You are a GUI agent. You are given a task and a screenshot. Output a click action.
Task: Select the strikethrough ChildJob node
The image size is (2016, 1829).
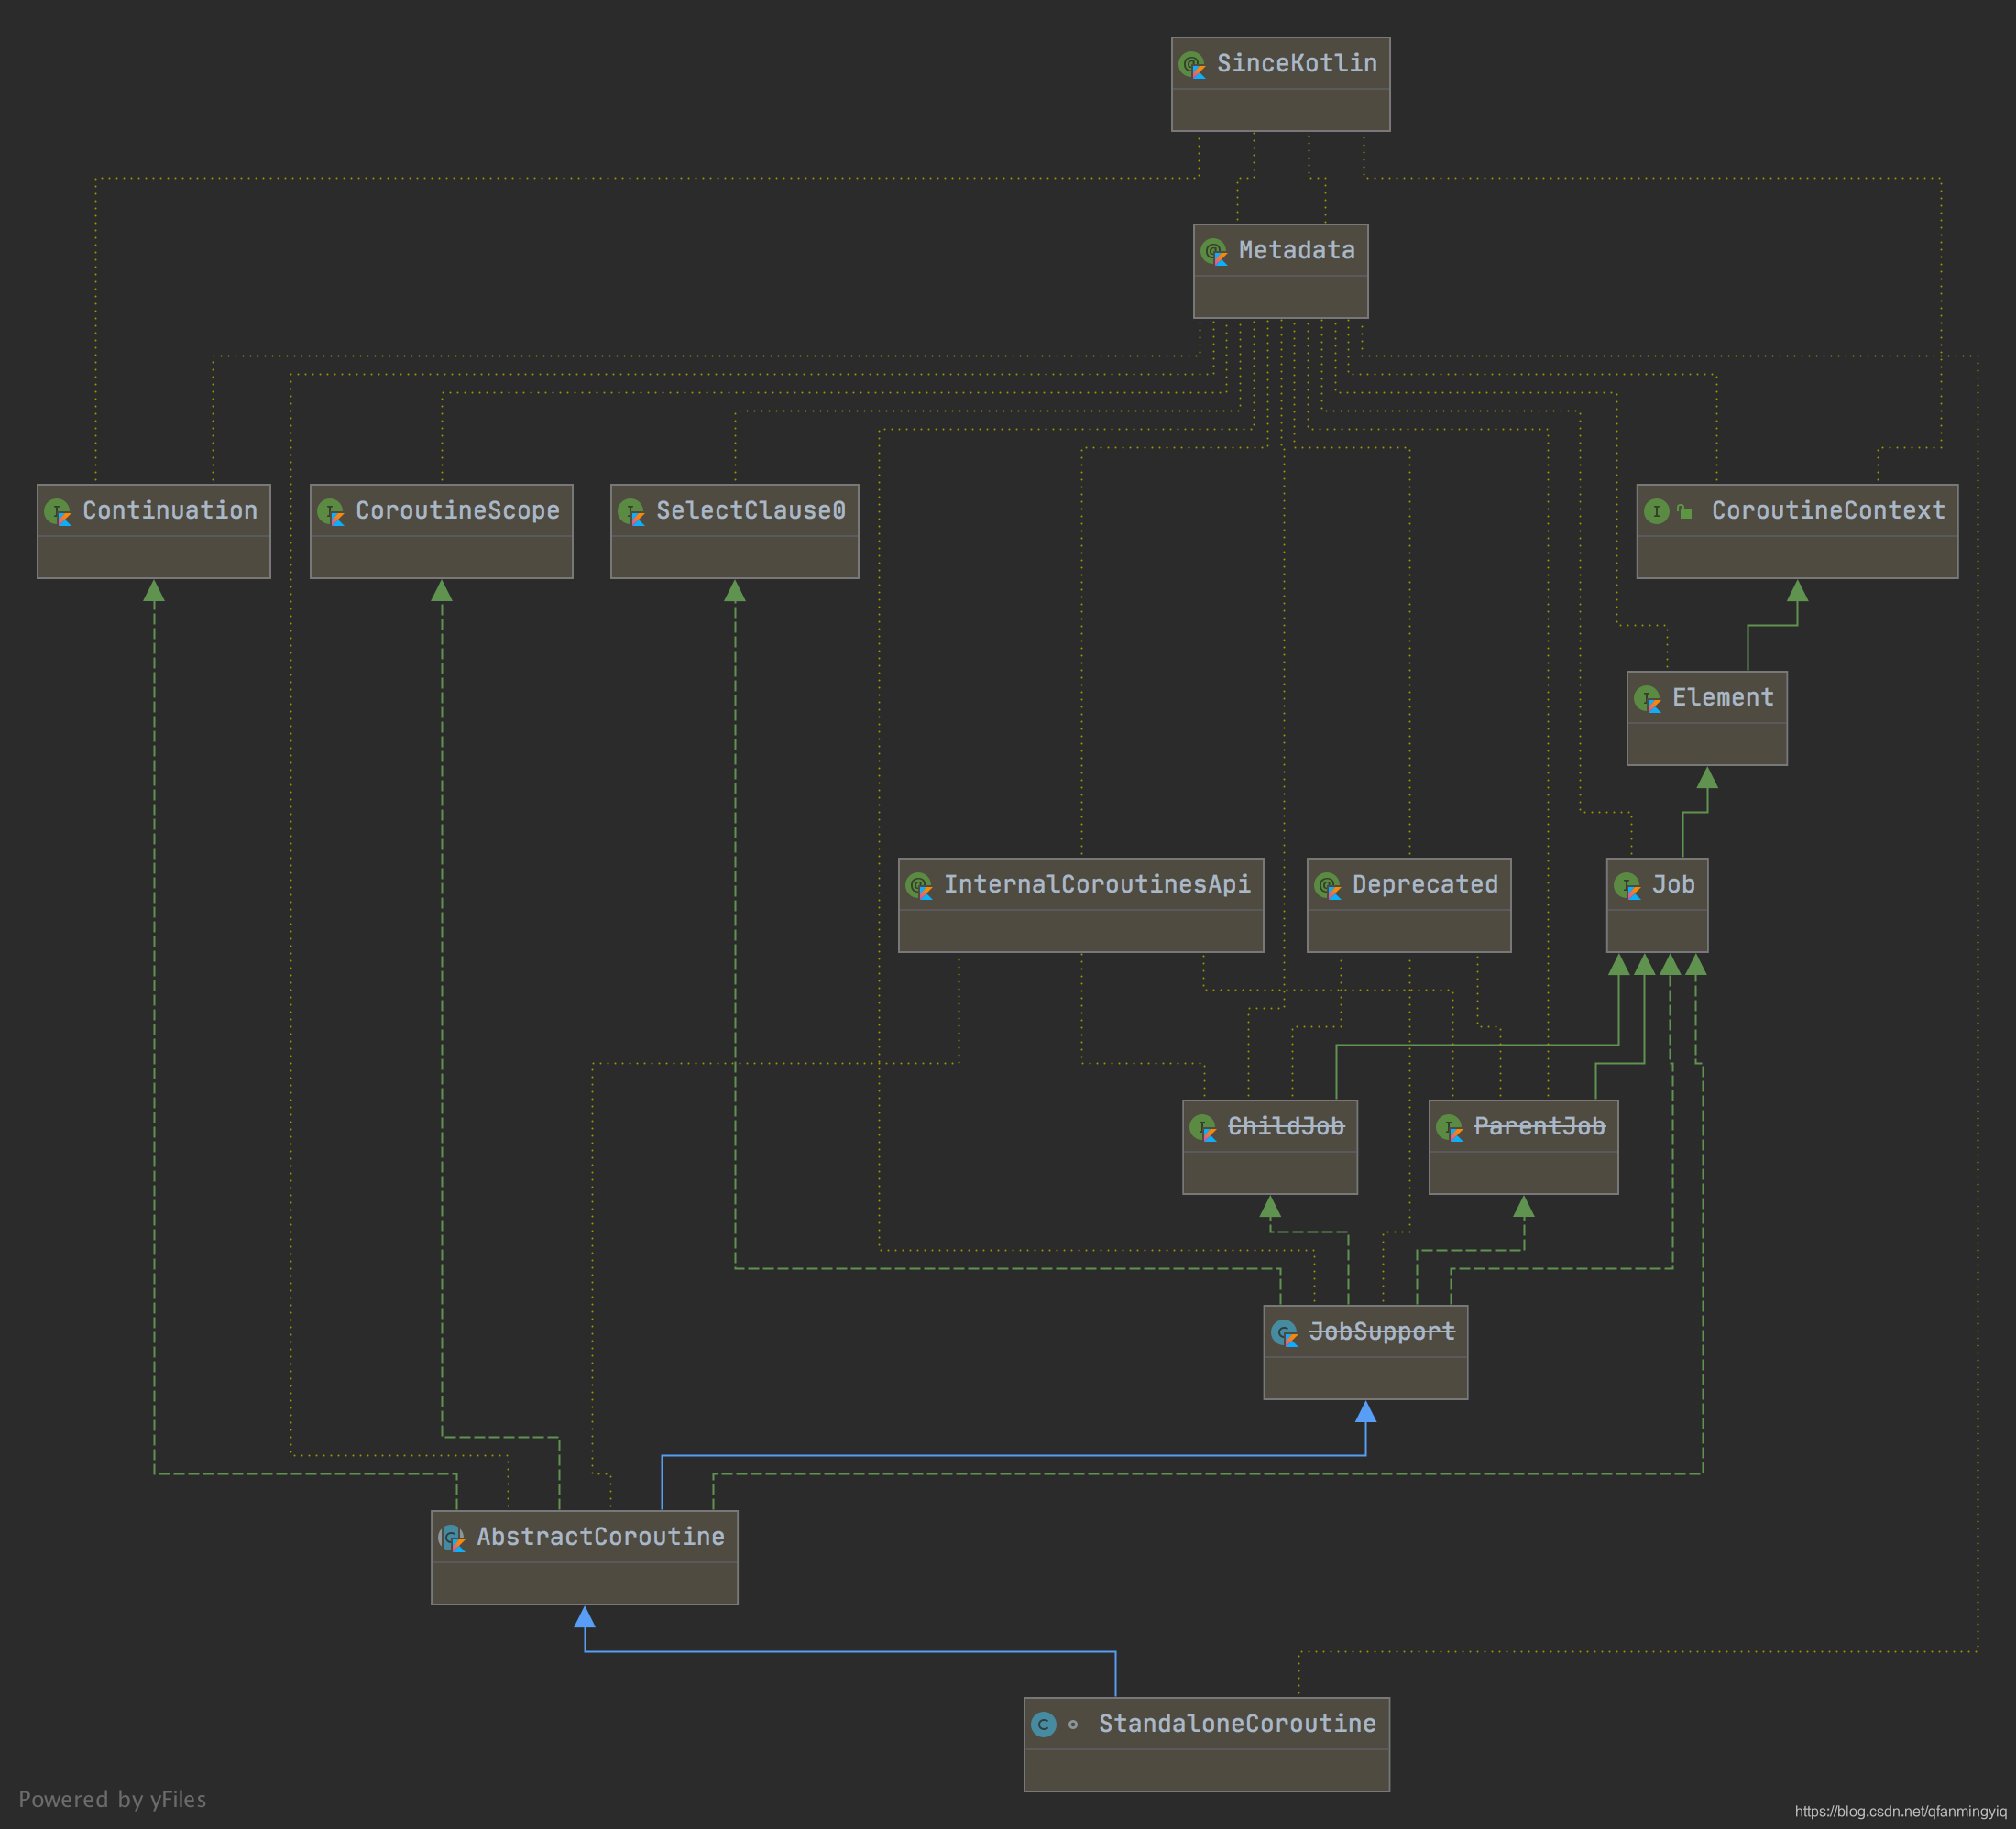[x=1285, y=1127]
